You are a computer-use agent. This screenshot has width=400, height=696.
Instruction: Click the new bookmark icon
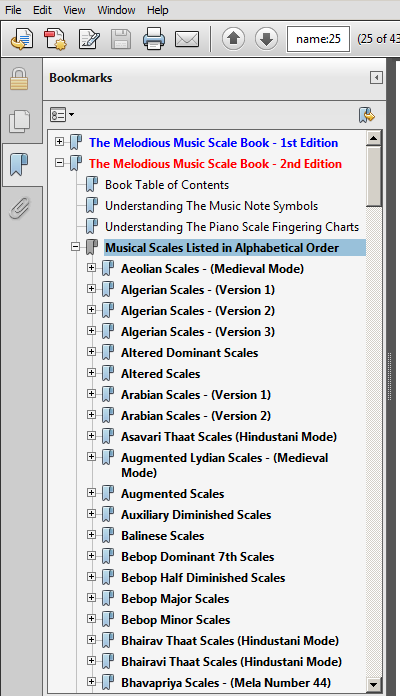(367, 115)
